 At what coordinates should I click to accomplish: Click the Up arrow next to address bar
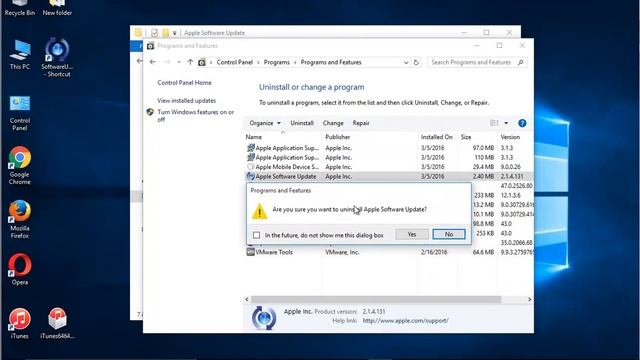pyautogui.click(x=190, y=62)
